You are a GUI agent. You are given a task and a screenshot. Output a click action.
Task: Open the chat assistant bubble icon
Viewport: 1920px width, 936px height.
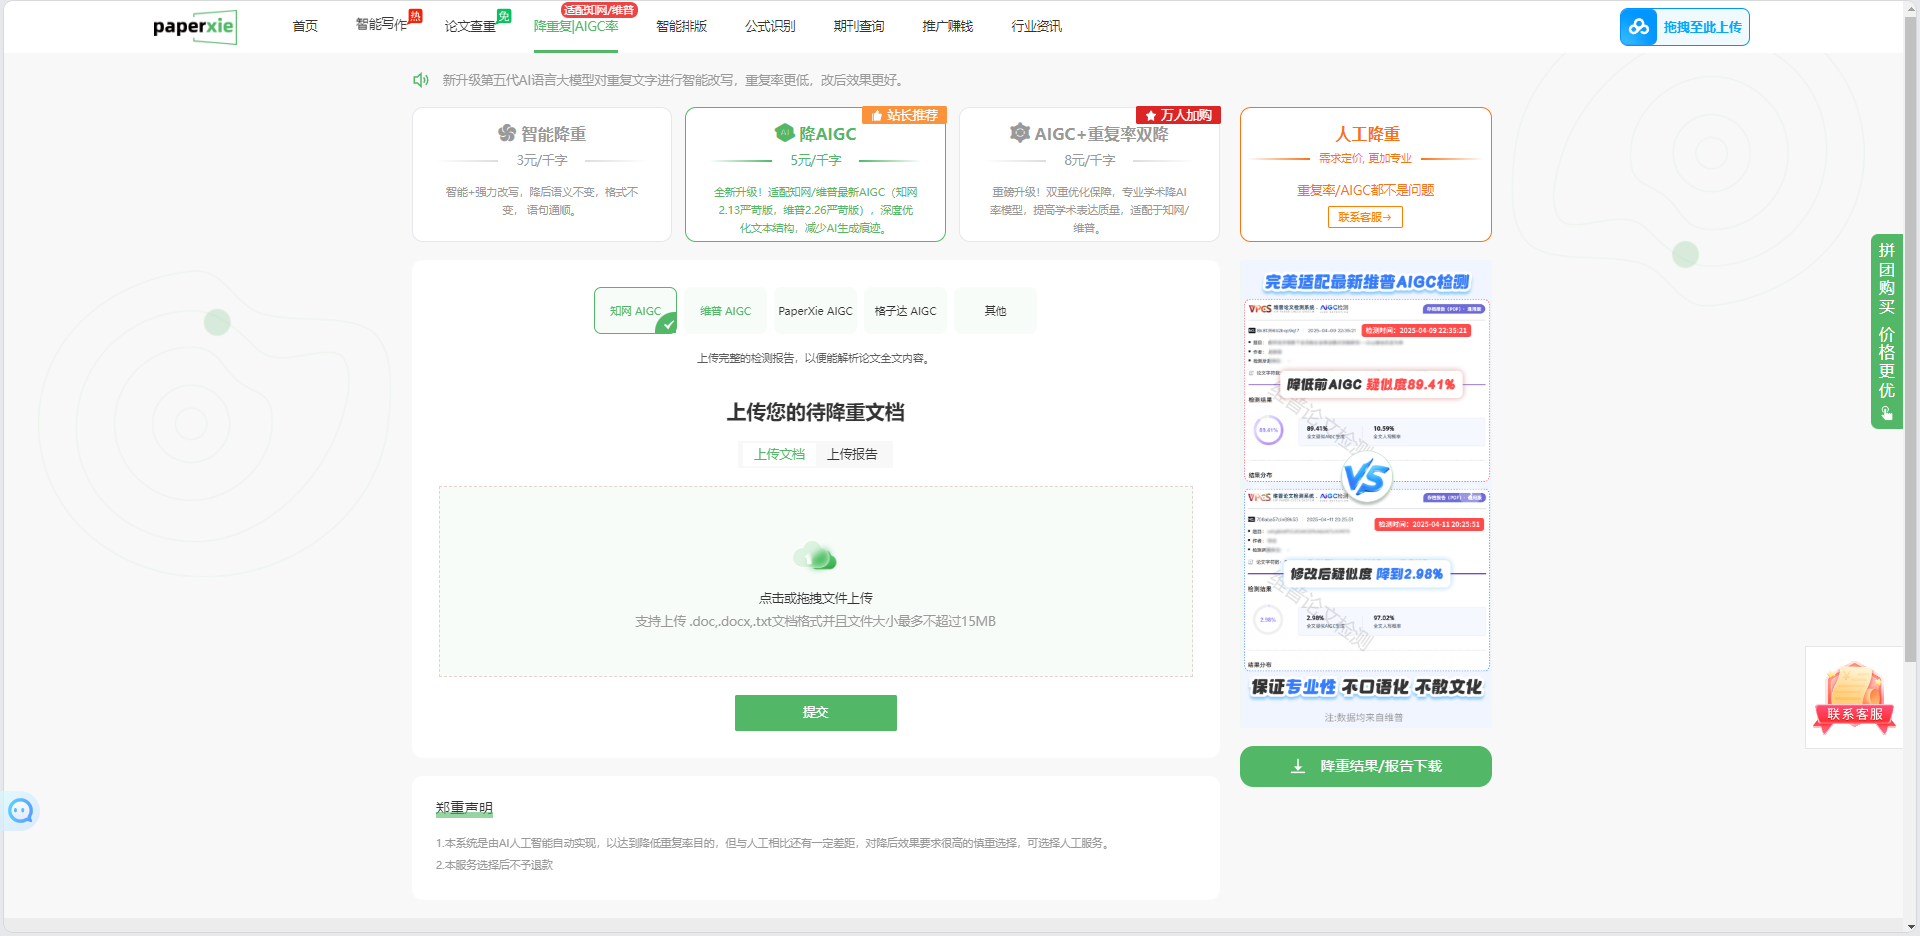[21, 811]
